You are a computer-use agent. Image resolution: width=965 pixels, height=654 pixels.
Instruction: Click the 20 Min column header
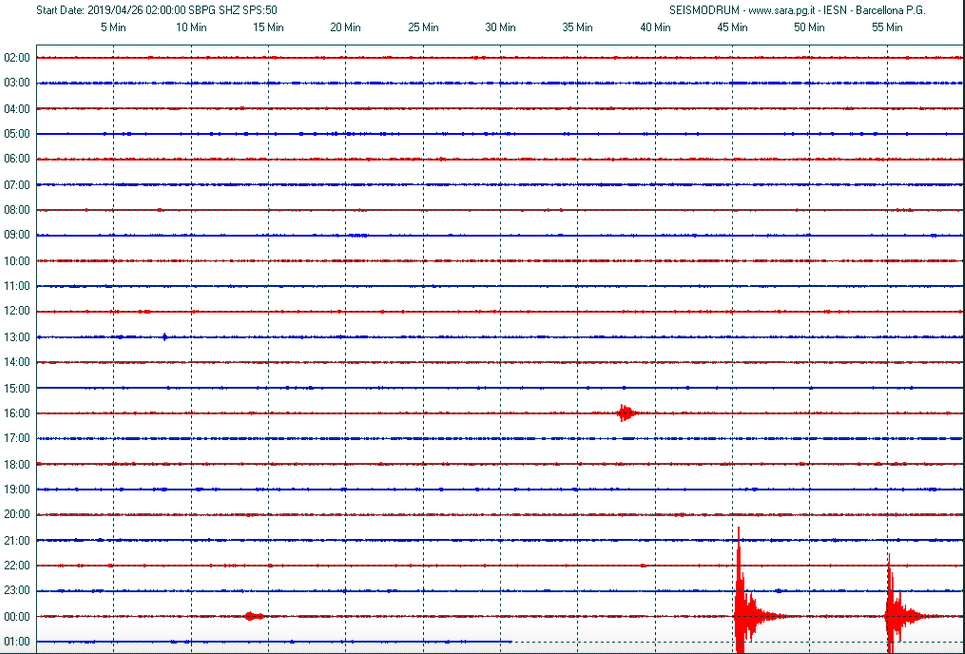tap(345, 27)
